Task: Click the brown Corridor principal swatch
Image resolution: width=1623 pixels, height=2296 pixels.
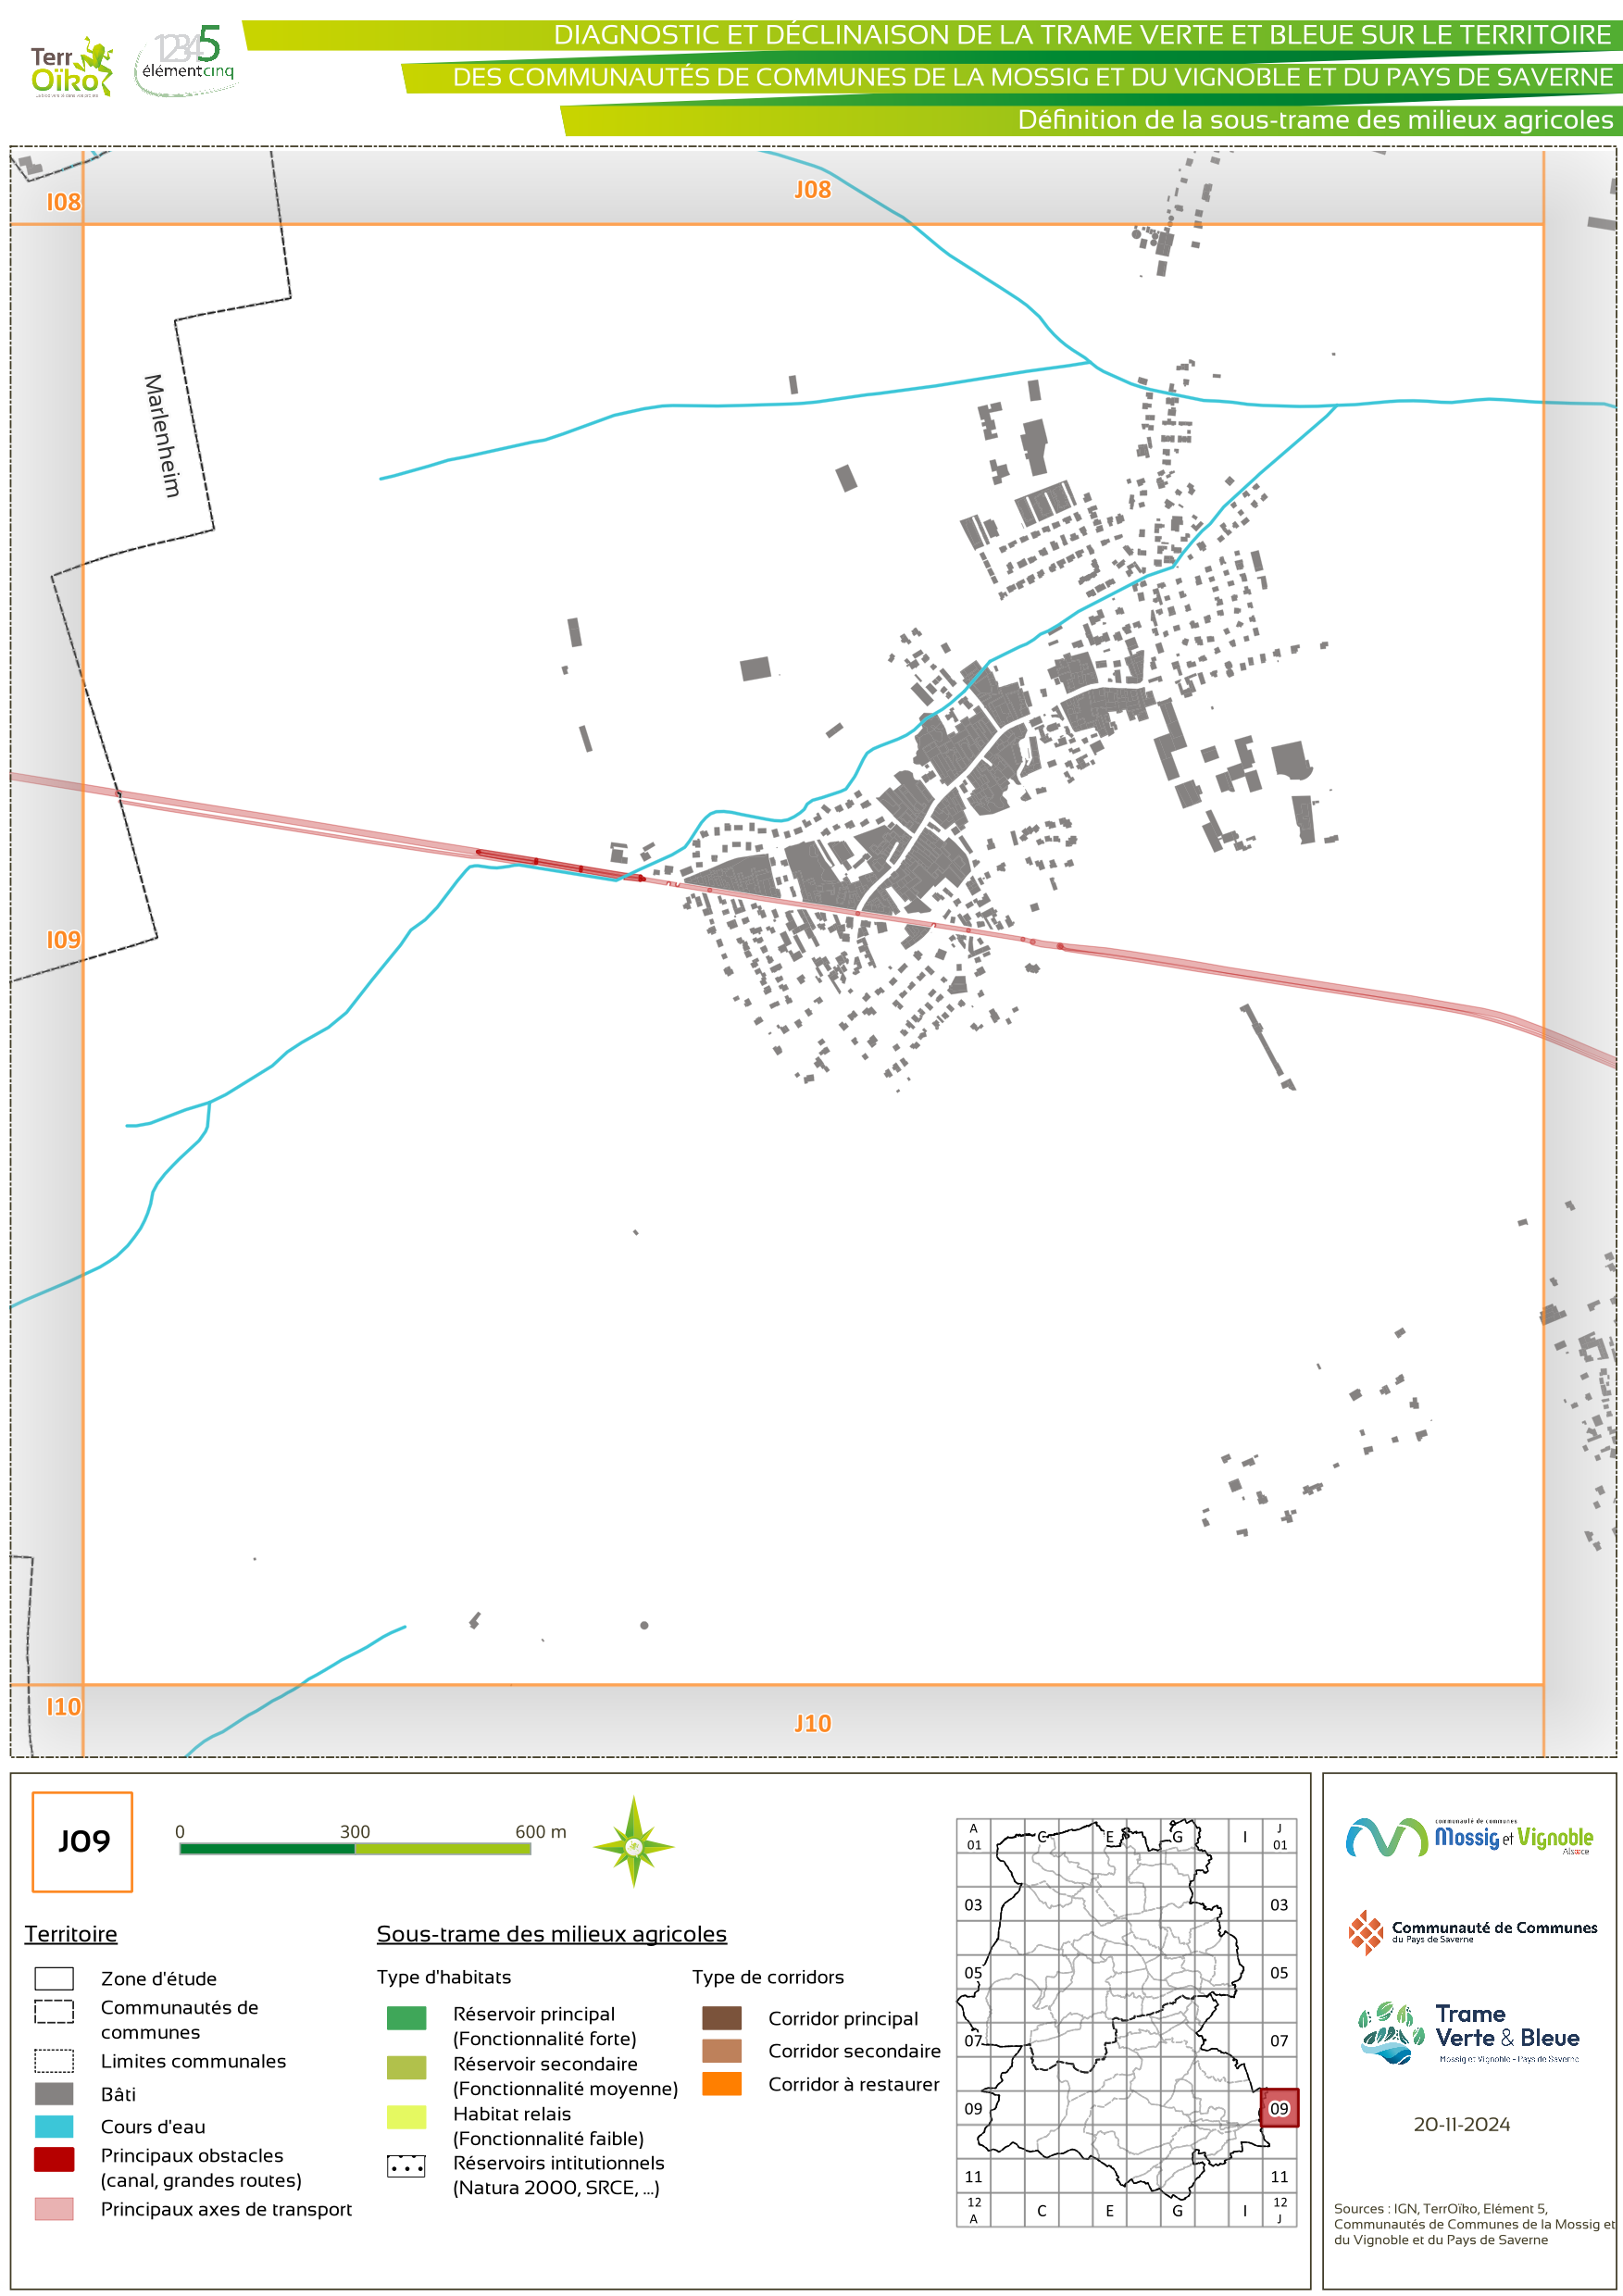Action: (x=721, y=2018)
